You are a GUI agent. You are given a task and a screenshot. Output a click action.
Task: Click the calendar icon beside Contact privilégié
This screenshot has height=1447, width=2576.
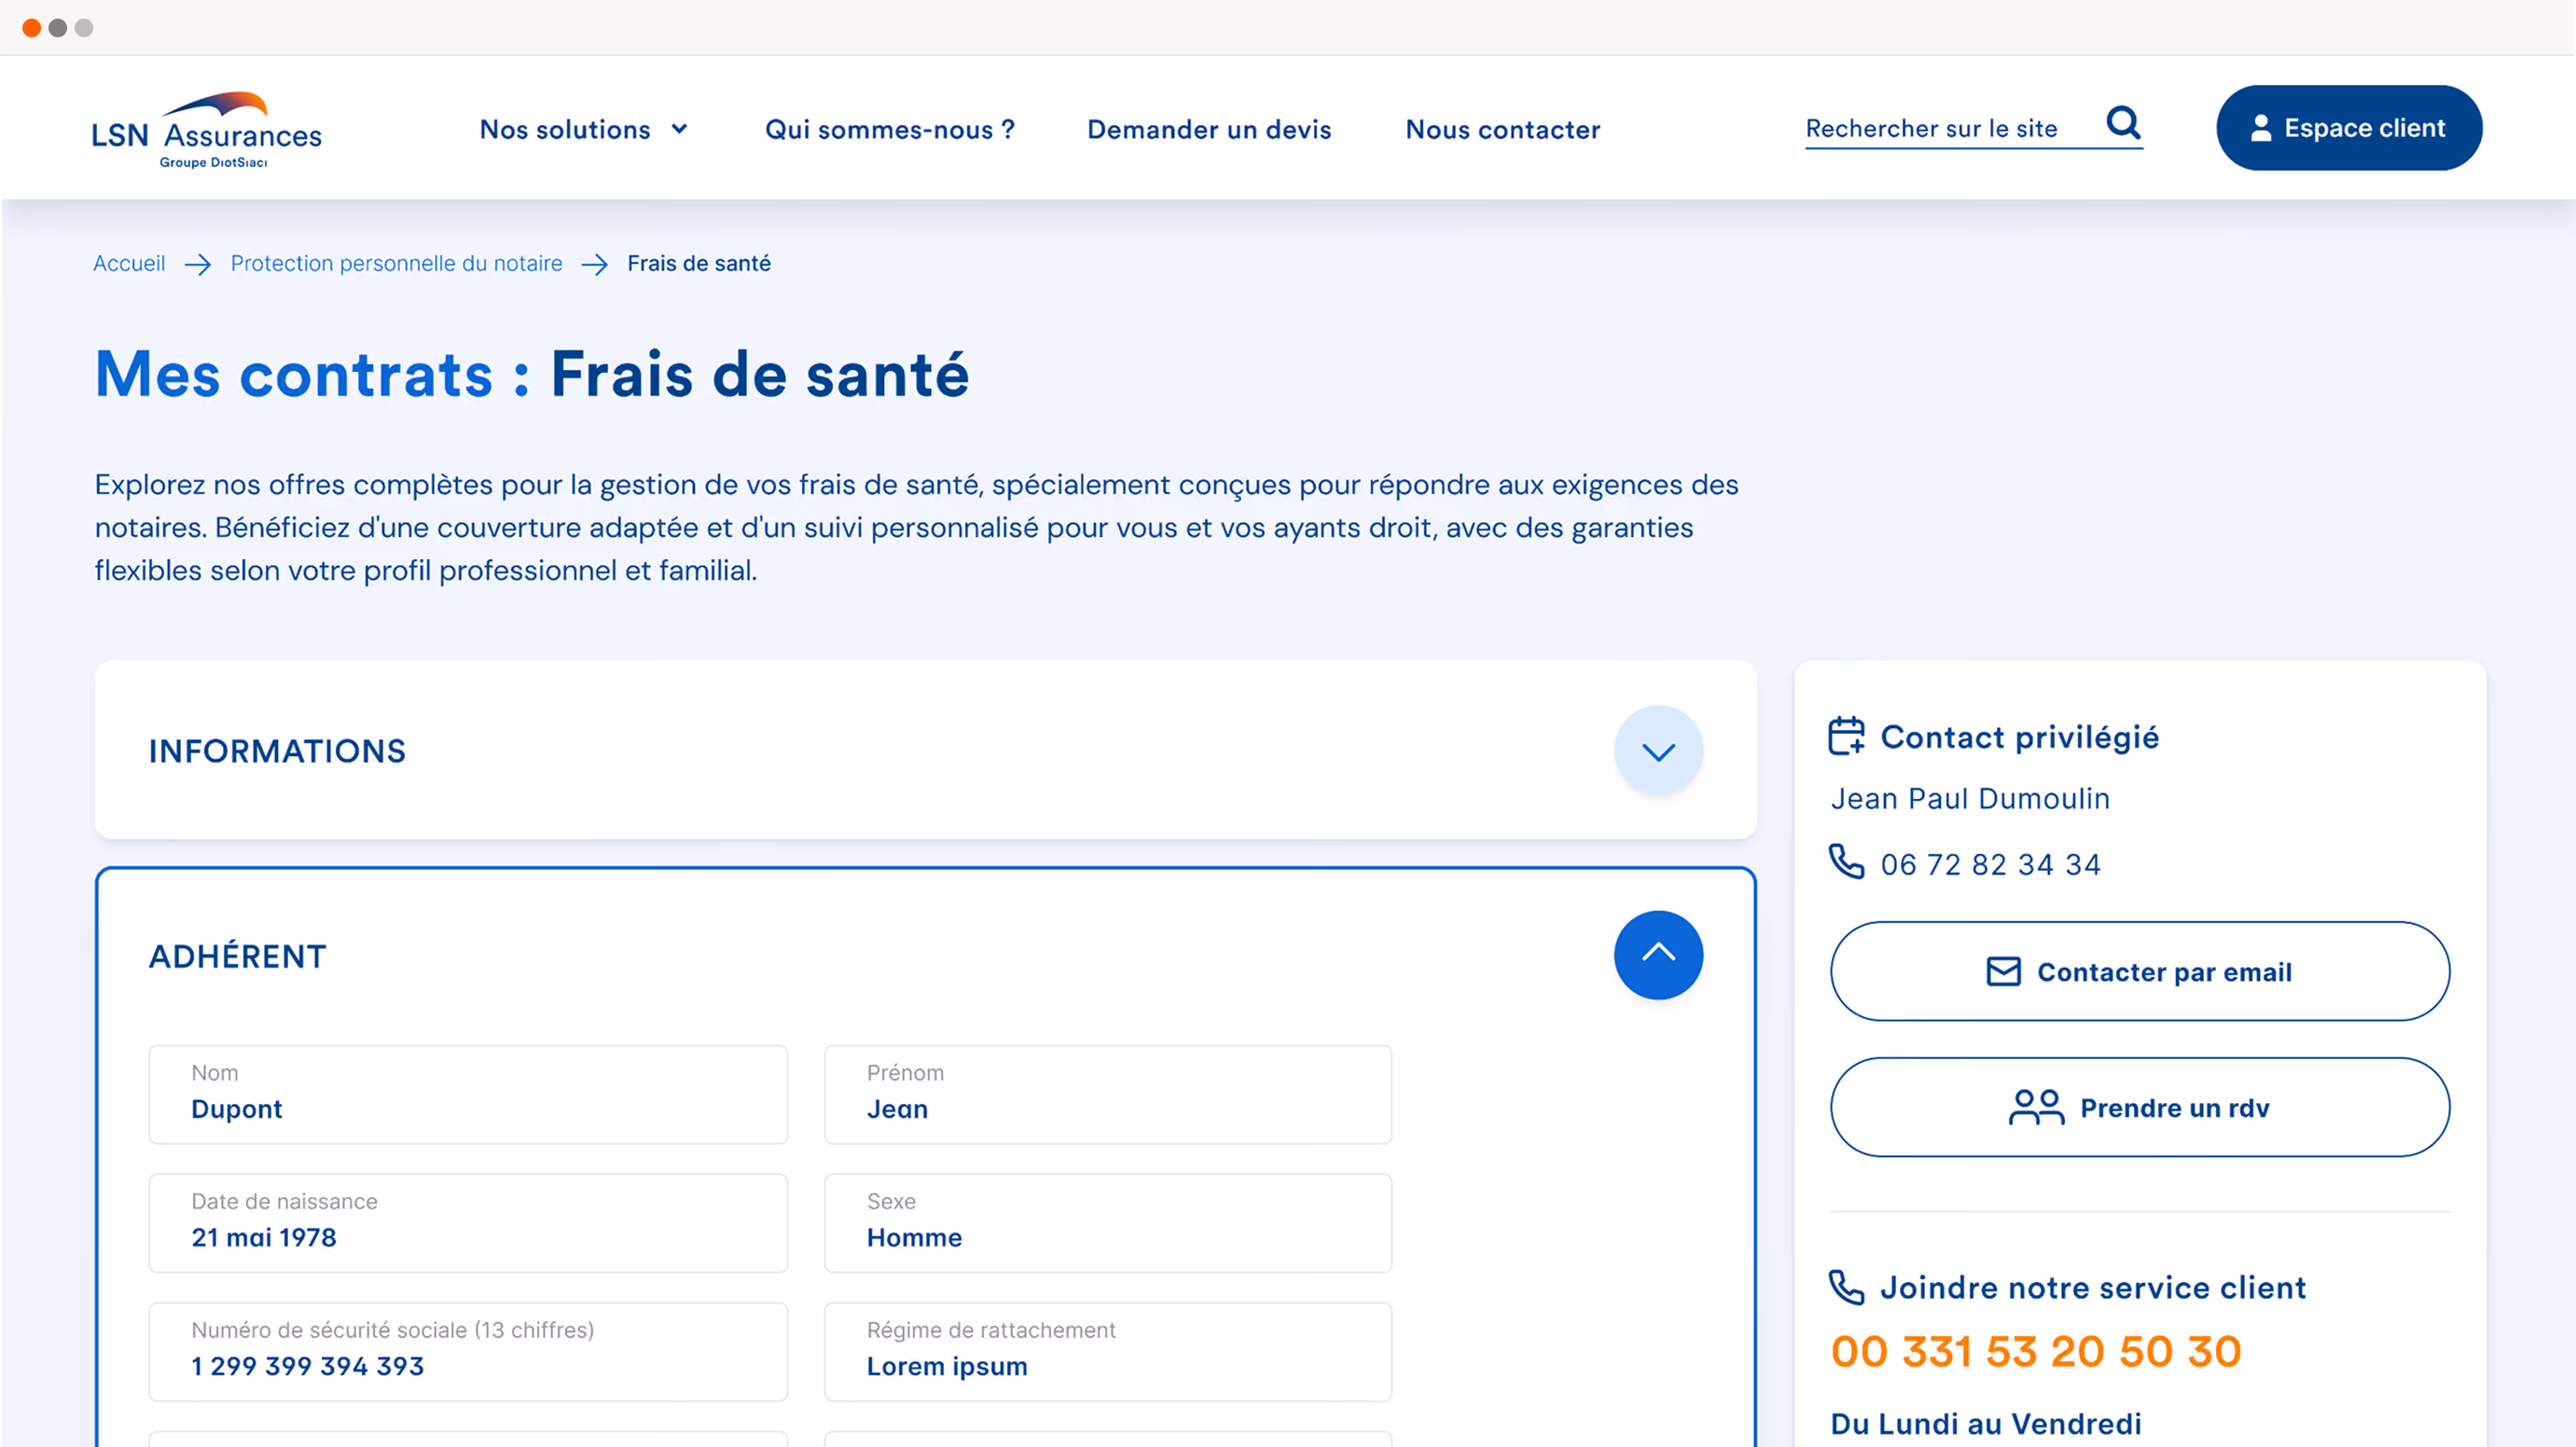pyautogui.click(x=1846, y=736)
